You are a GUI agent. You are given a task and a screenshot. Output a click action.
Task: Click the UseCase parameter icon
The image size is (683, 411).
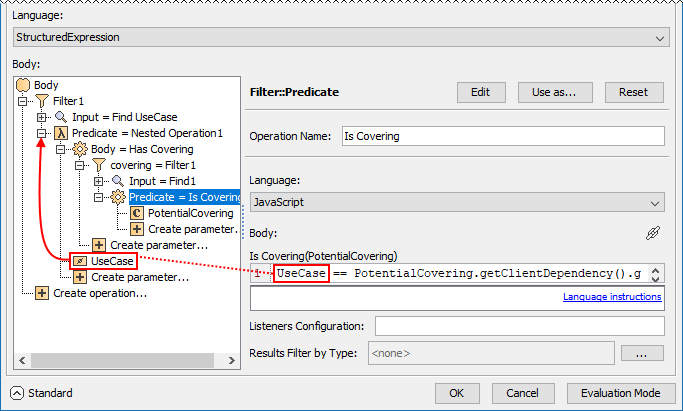coord(80,261)
